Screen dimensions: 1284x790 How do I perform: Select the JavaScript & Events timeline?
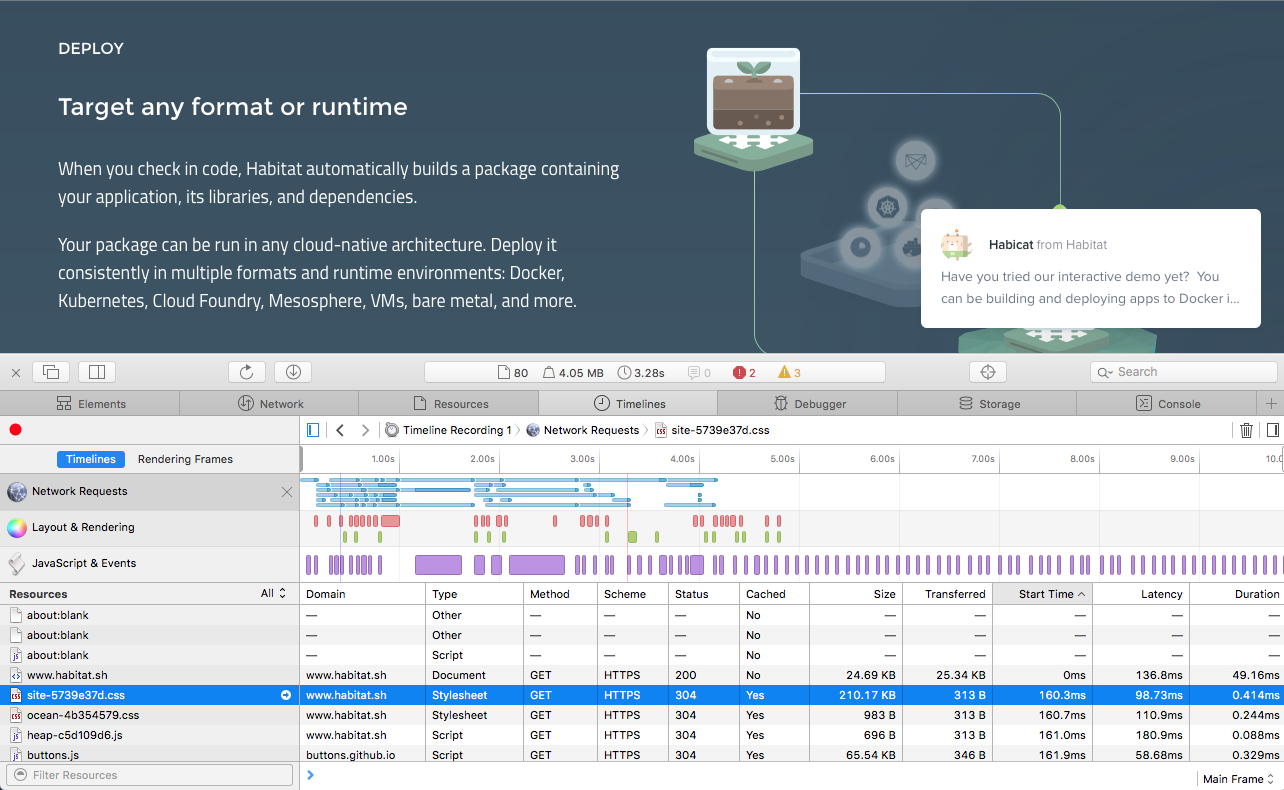point(150,563)
